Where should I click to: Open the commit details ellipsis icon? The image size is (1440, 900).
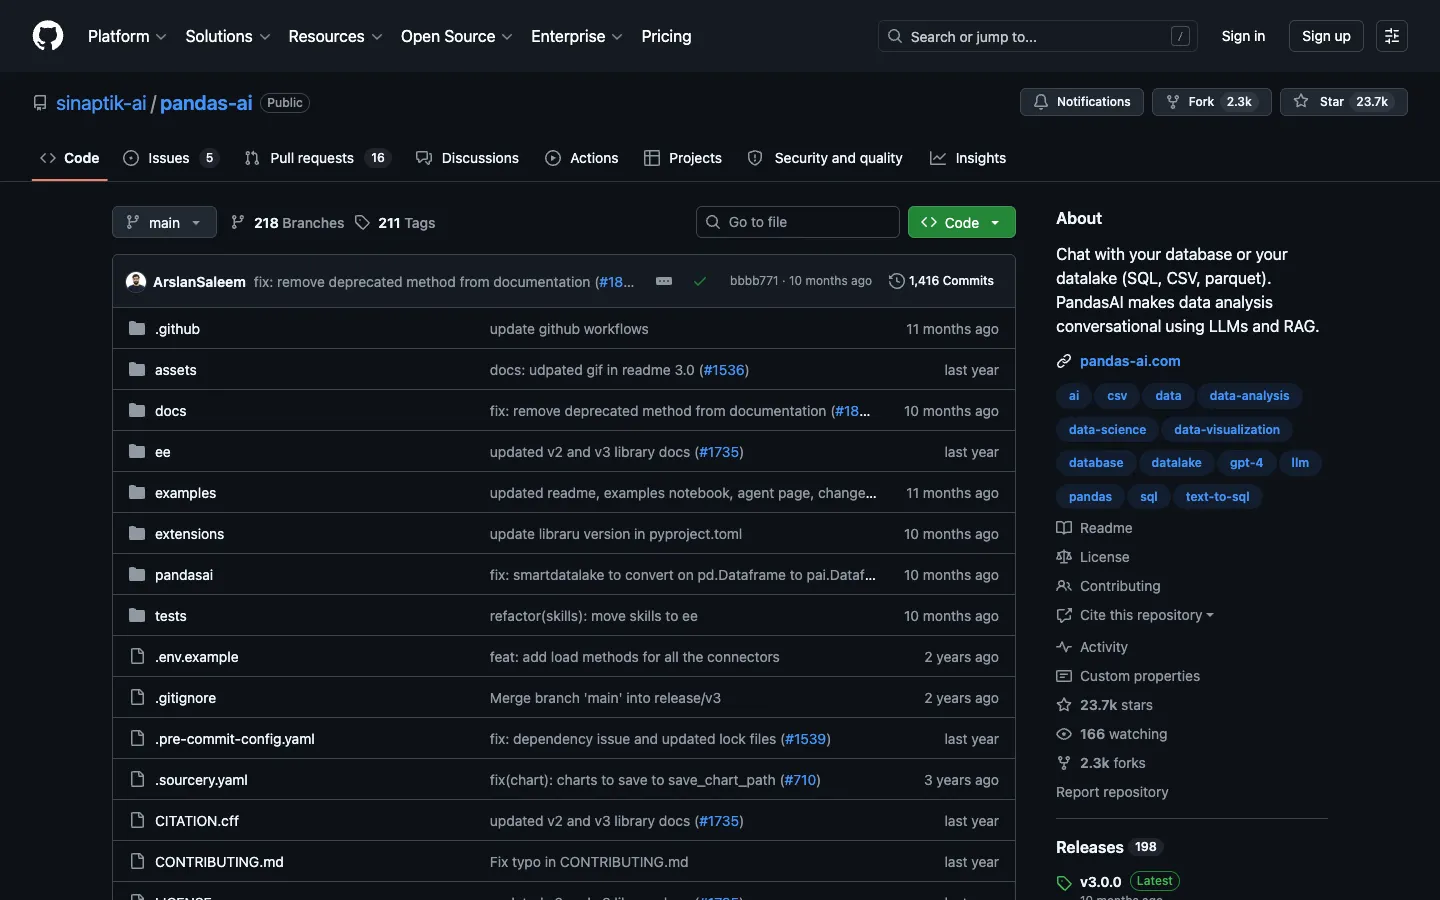(664, 281)
